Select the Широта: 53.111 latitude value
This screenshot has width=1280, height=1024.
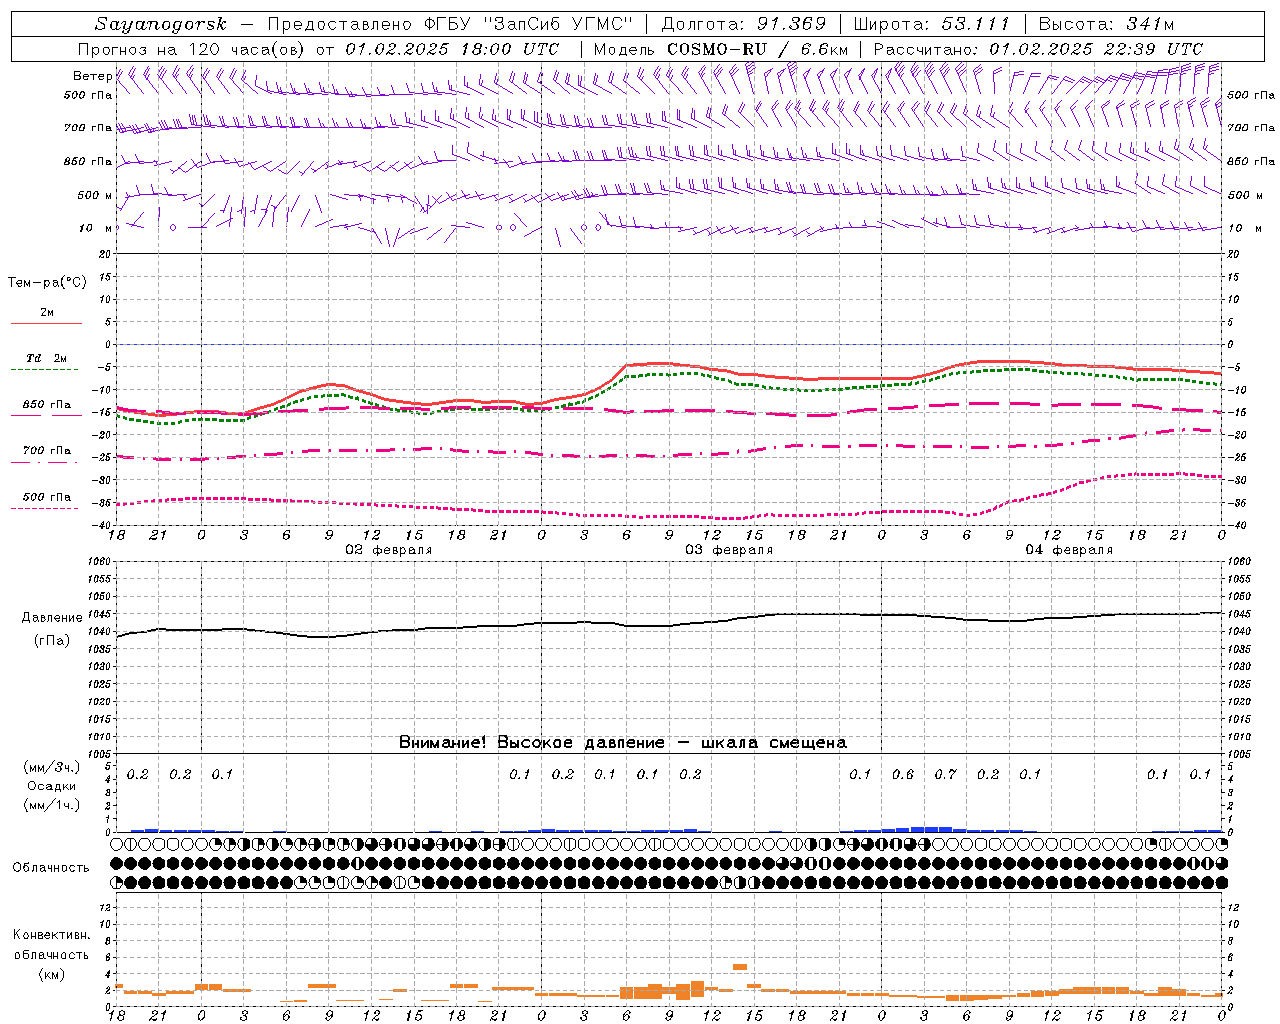tap(931, 24)
